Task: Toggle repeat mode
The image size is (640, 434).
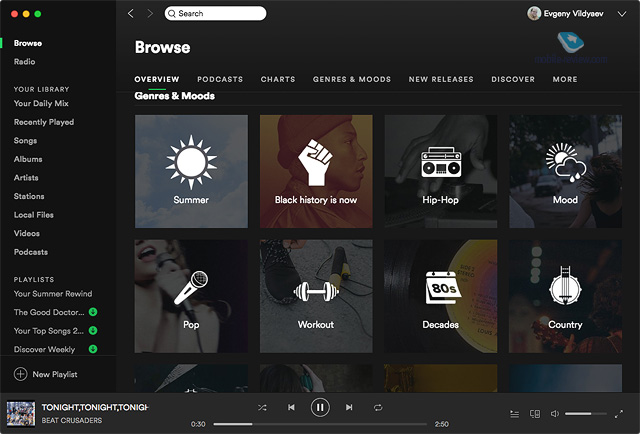Action: coord(378,407)
